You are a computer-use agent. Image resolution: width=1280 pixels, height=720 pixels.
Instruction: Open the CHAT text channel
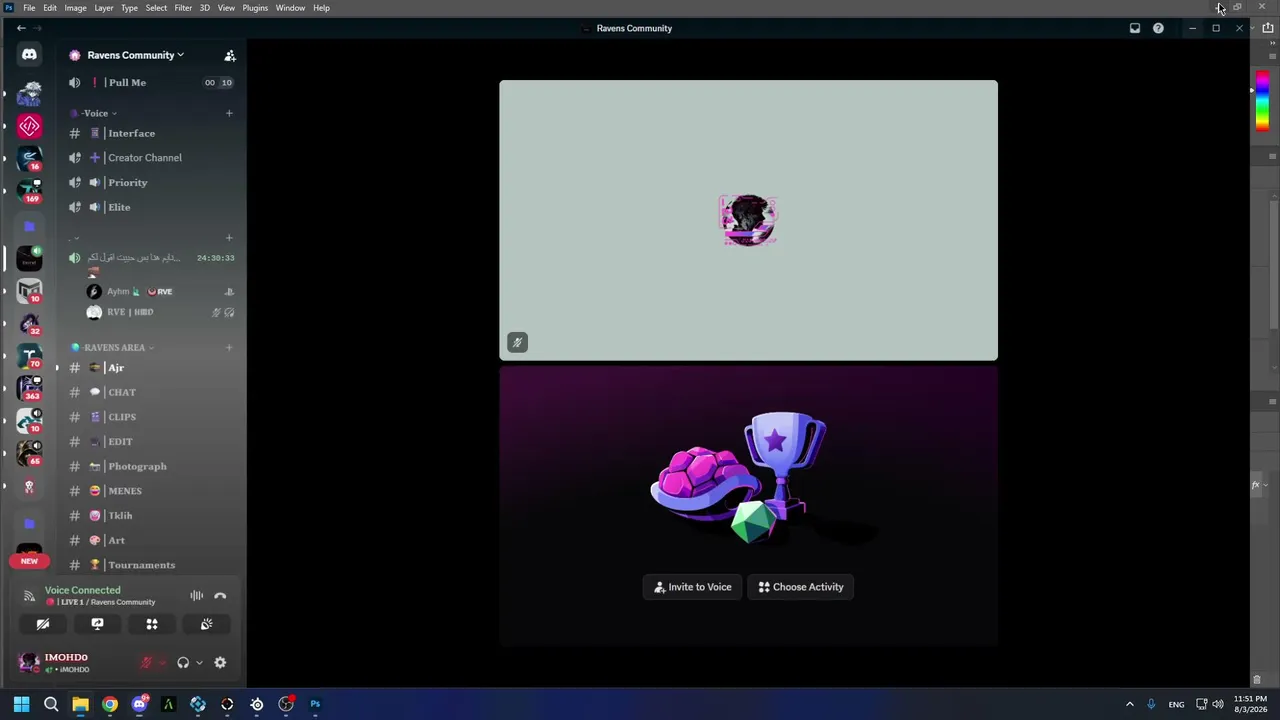(151, 392)
